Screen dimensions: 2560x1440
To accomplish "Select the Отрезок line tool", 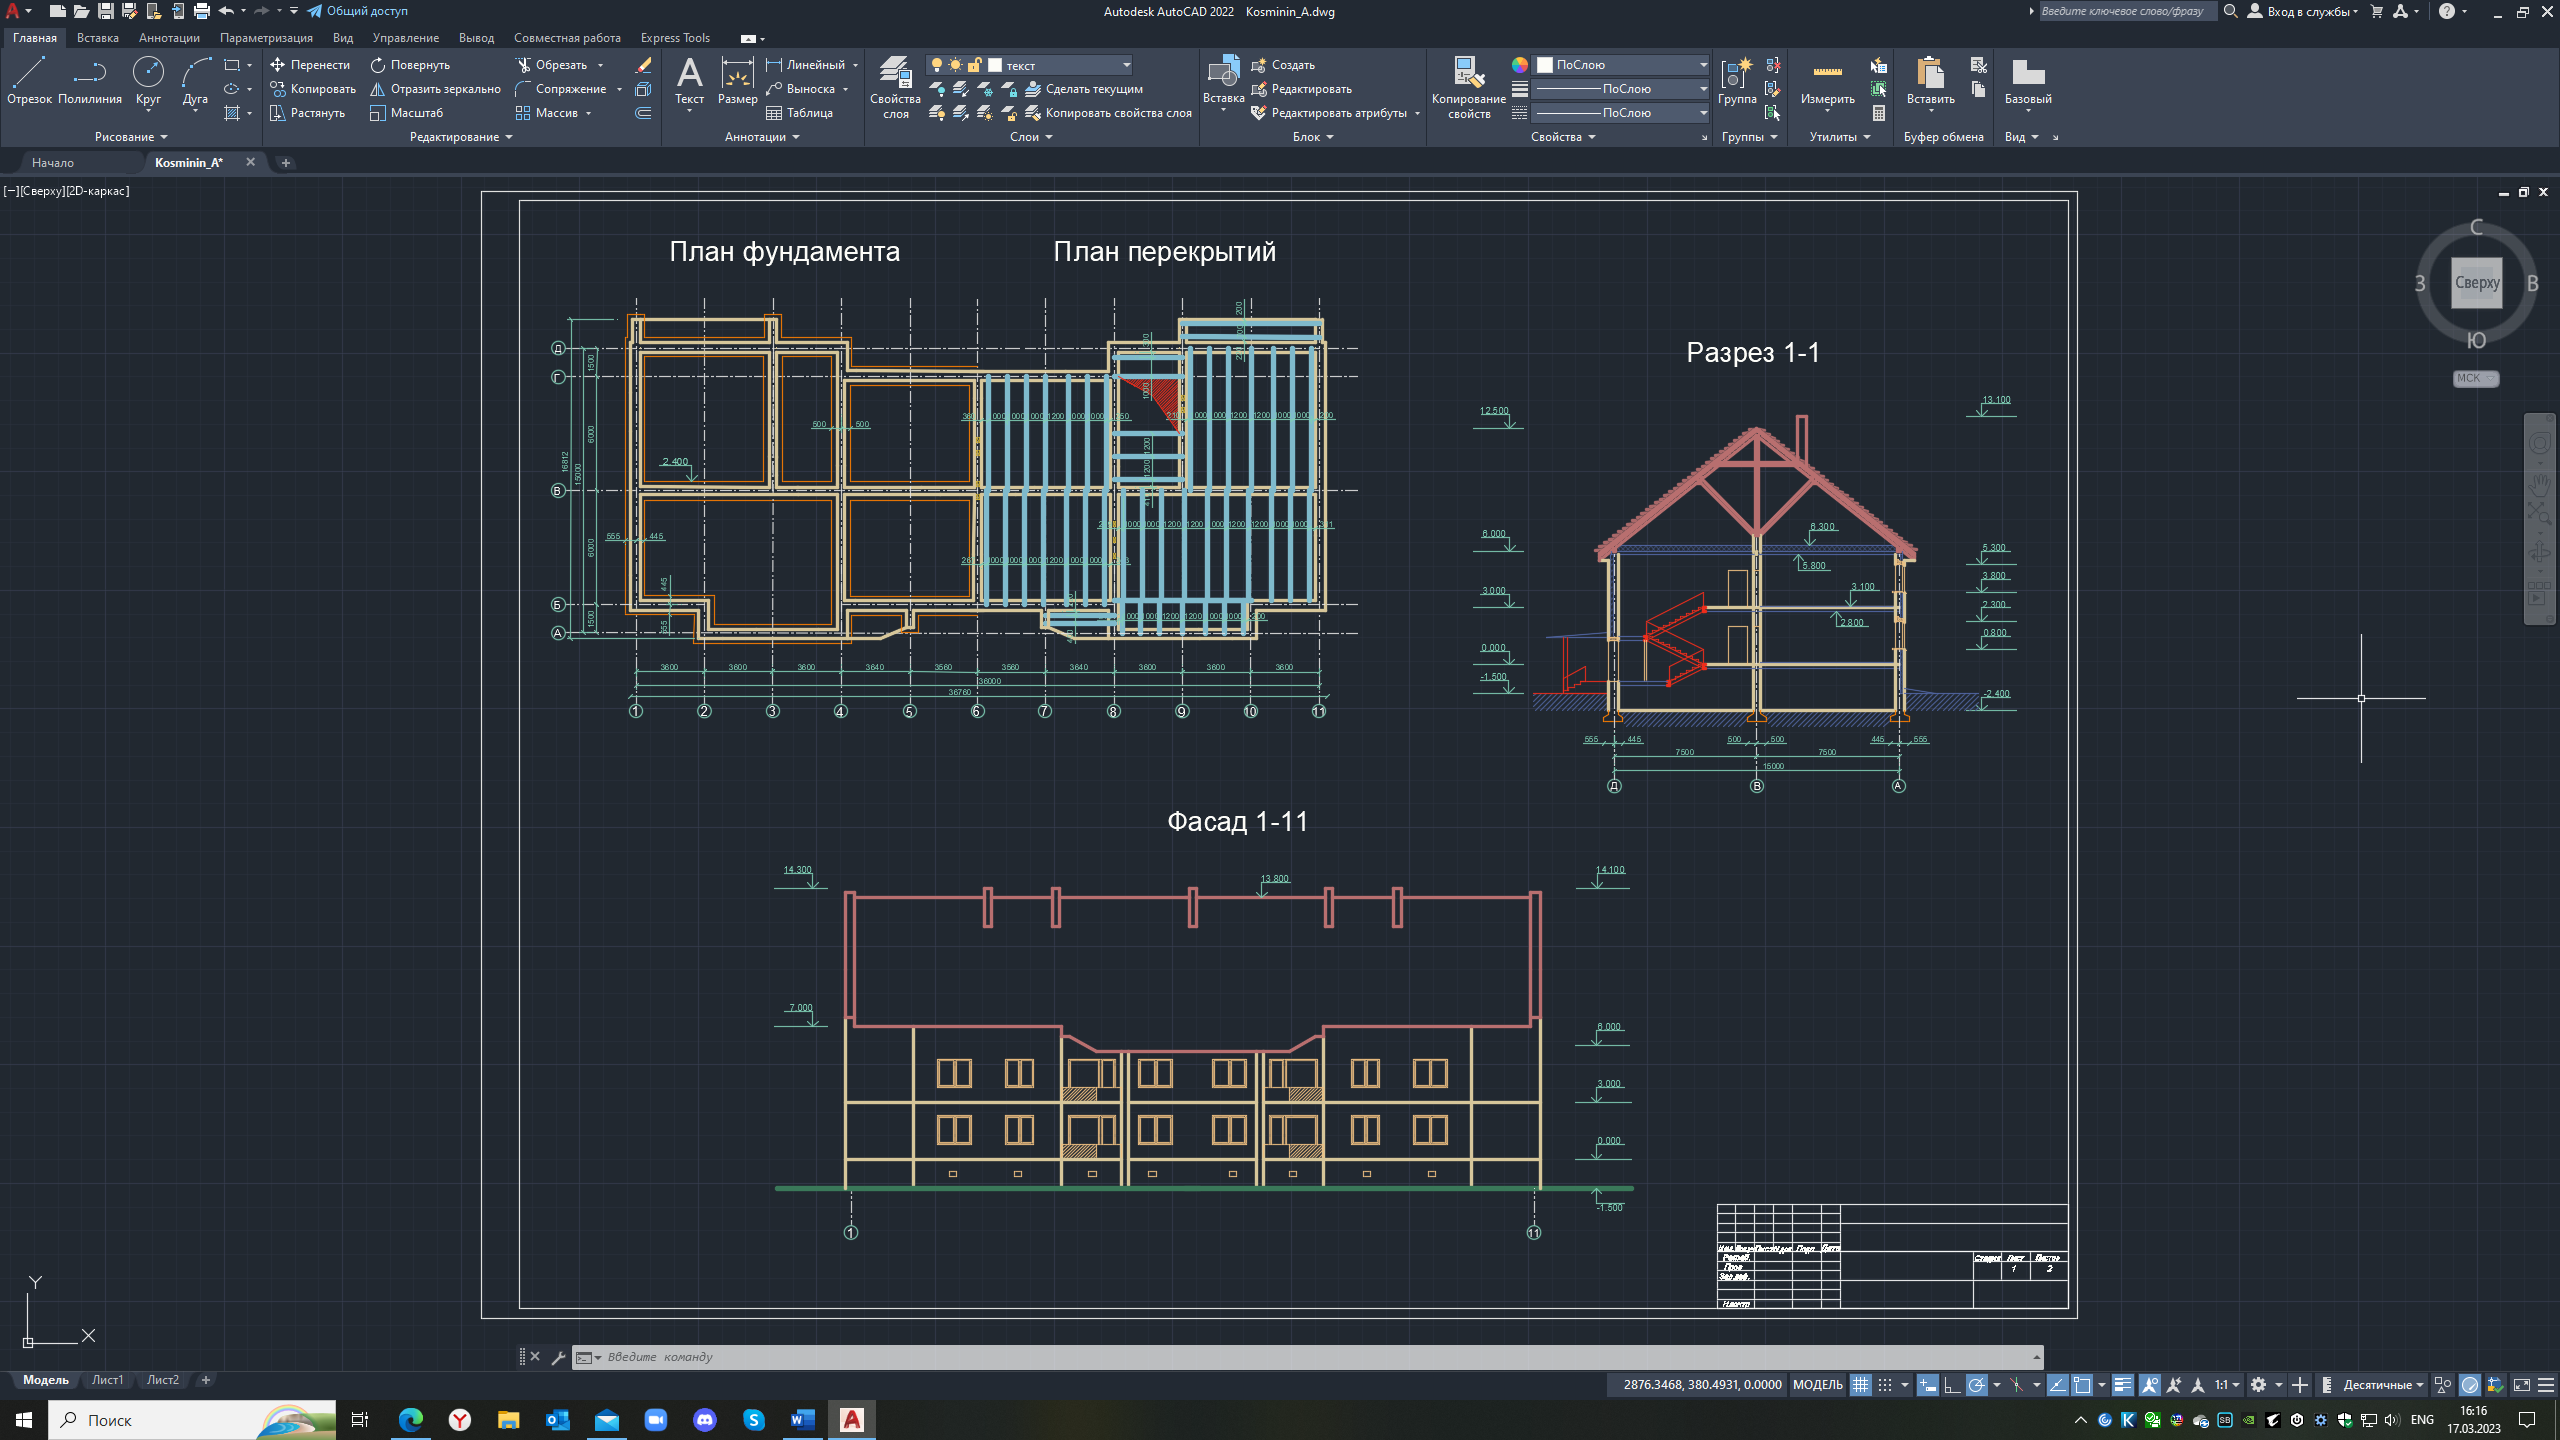I will (x=28, y=80).
